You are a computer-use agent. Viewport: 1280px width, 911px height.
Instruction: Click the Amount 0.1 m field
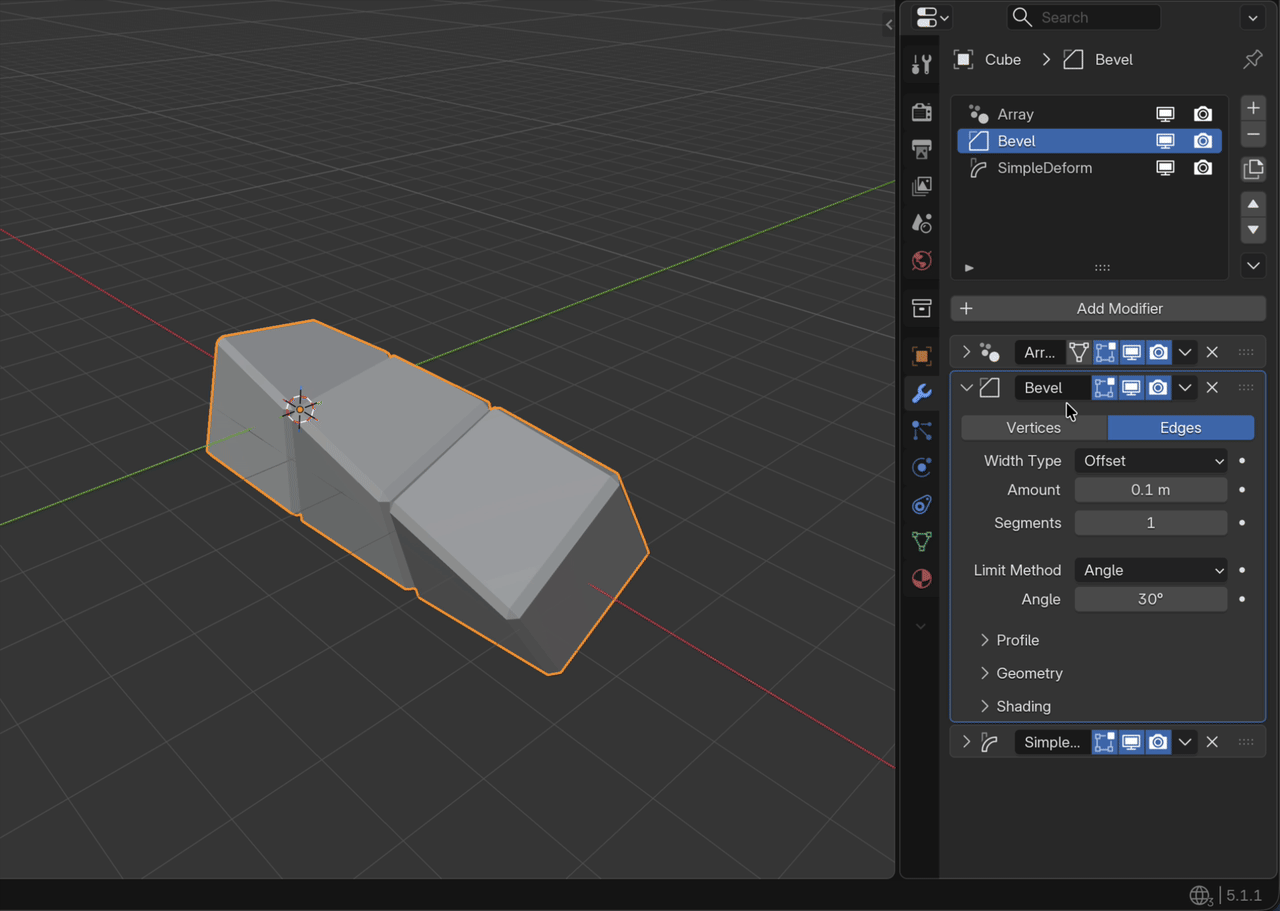pyautogui.click(x=1151, y=490)
